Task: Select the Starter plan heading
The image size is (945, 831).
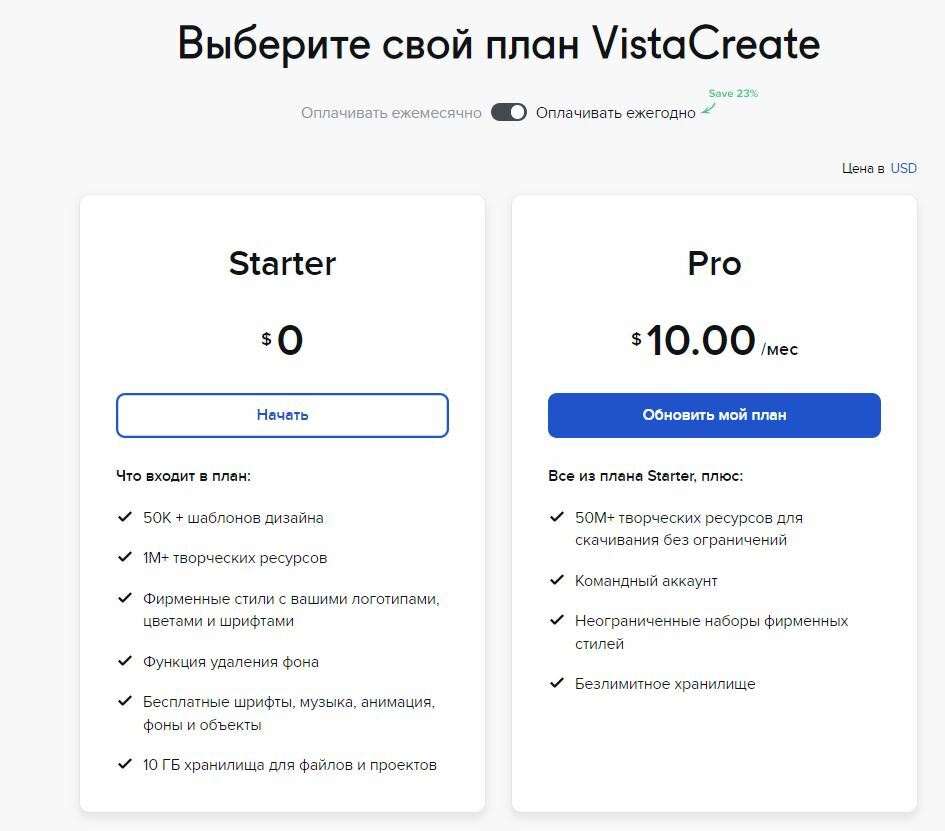Action: pyautogui.click(x=282, y=263)
